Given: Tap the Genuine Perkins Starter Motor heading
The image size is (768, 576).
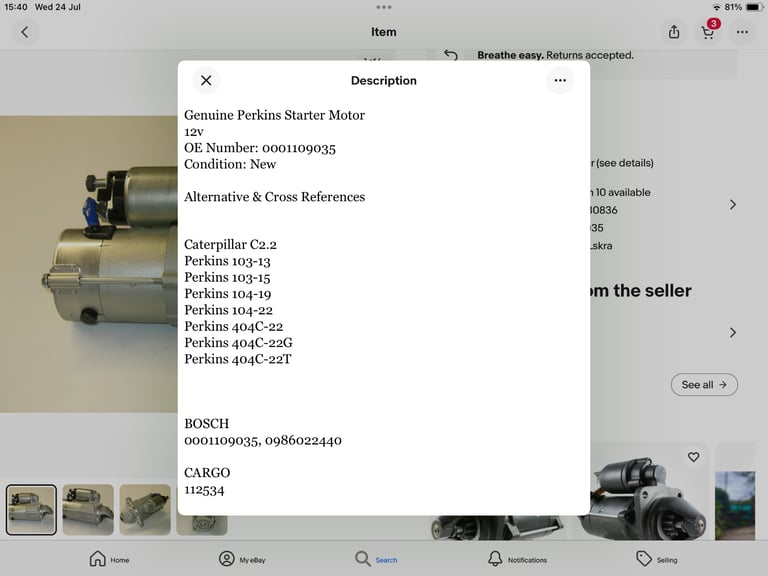Looking at the screenshot, I should tap(274, 115).
